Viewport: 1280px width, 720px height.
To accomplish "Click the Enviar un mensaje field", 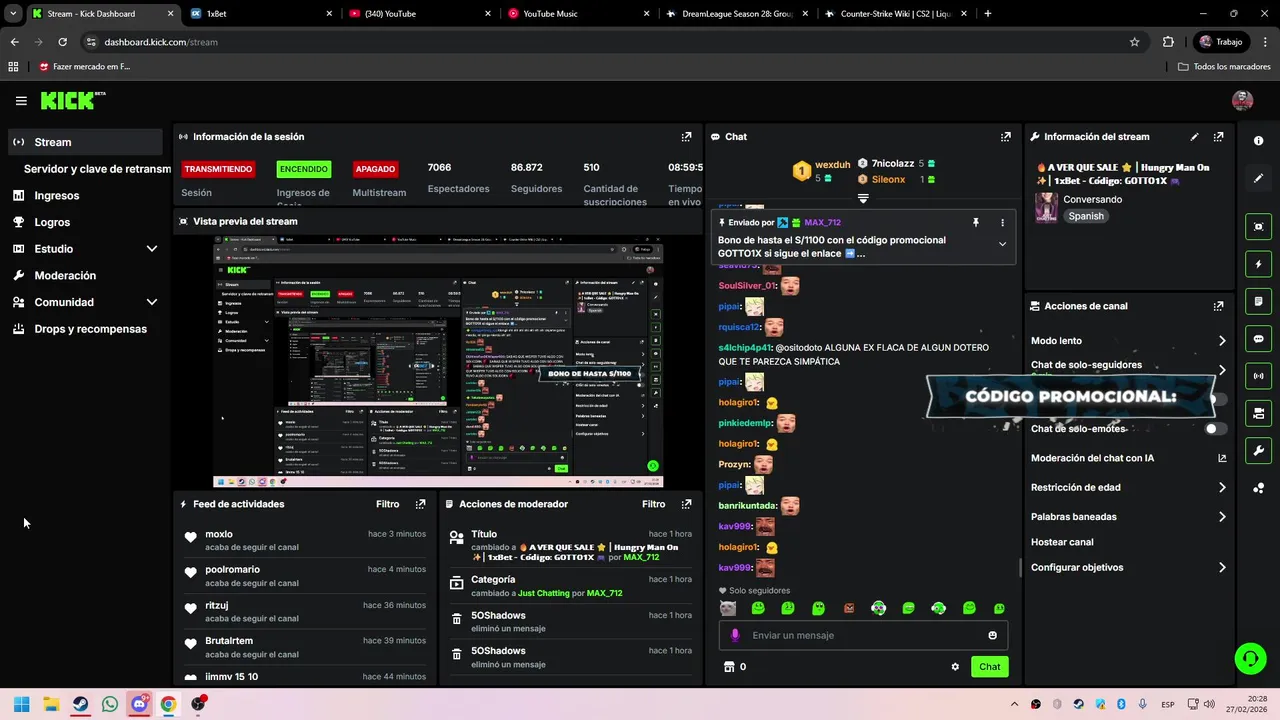I will coord(863,635).
